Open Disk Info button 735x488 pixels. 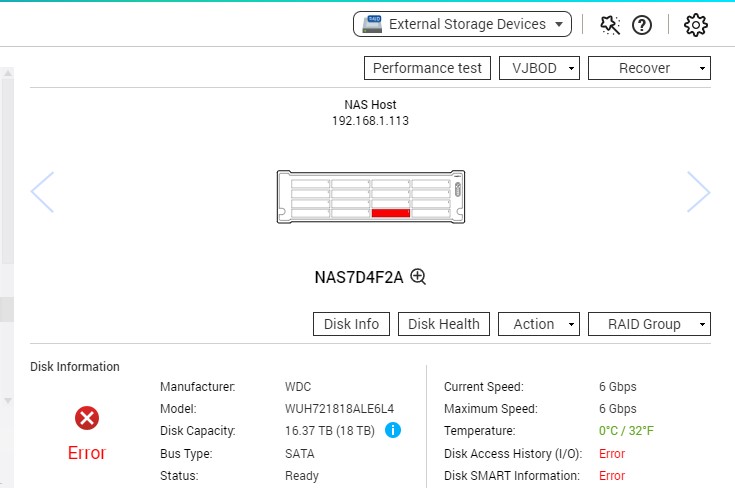pyautogui.click(x=351, y=324)
